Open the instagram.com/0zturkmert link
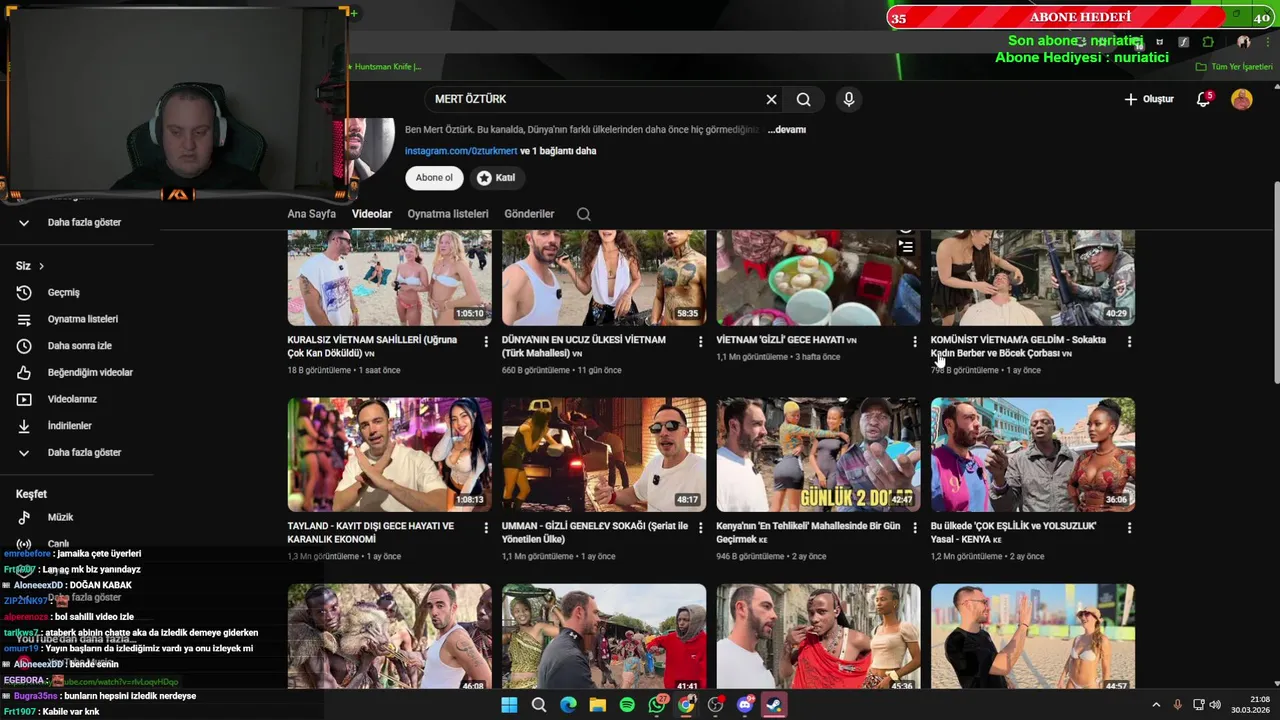Screen dimensions: 1280x720 pyautogui.click(x=461, y=151)
